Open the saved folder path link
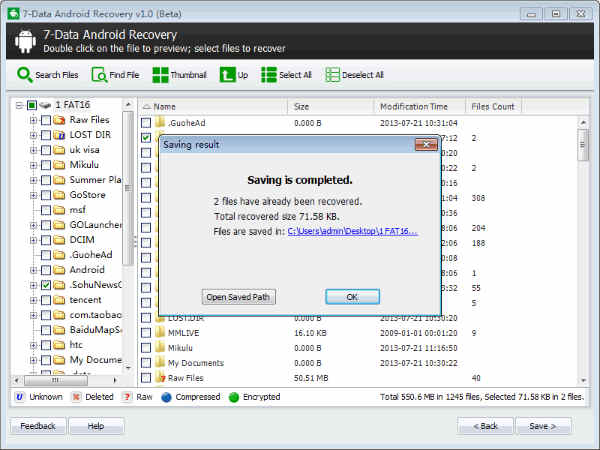This screenshot has height=450, width=600. tap(352, 232)
